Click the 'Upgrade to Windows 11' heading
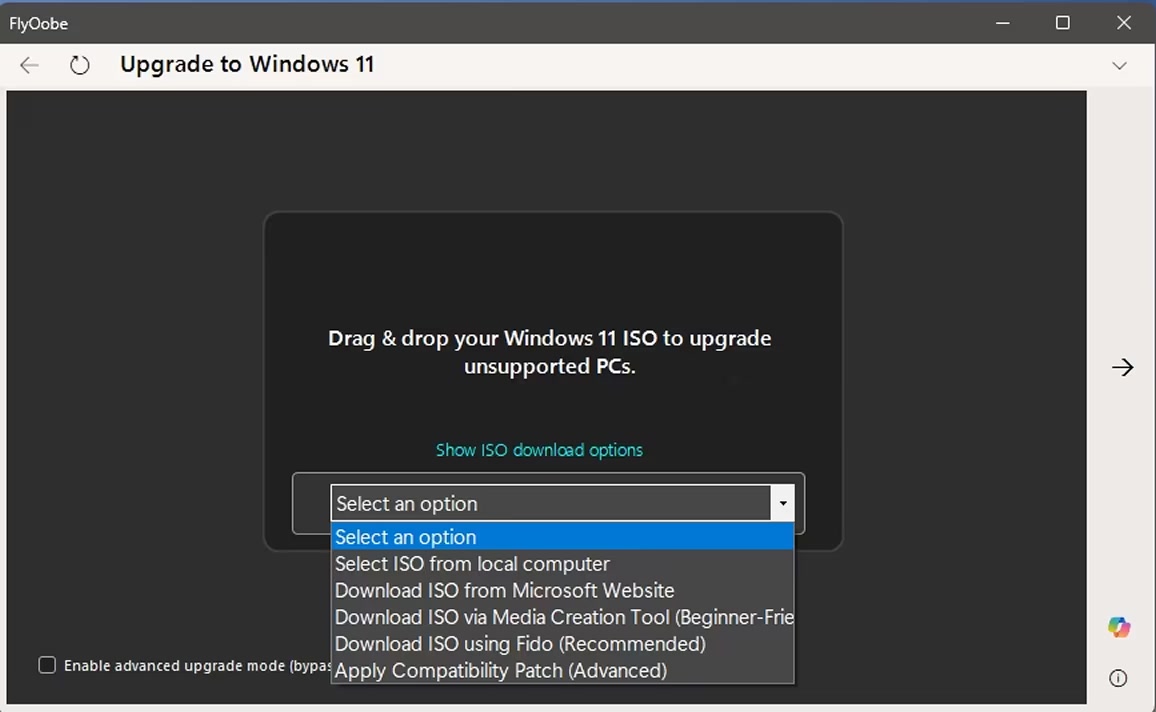The height and width of the screenshot is (712, 1156). 247,65
